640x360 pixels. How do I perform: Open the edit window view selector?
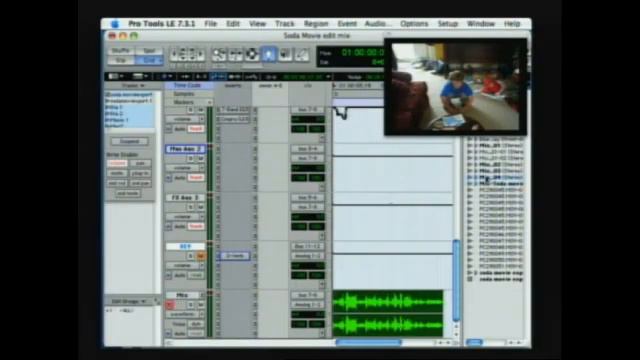[x=116, y=76]
